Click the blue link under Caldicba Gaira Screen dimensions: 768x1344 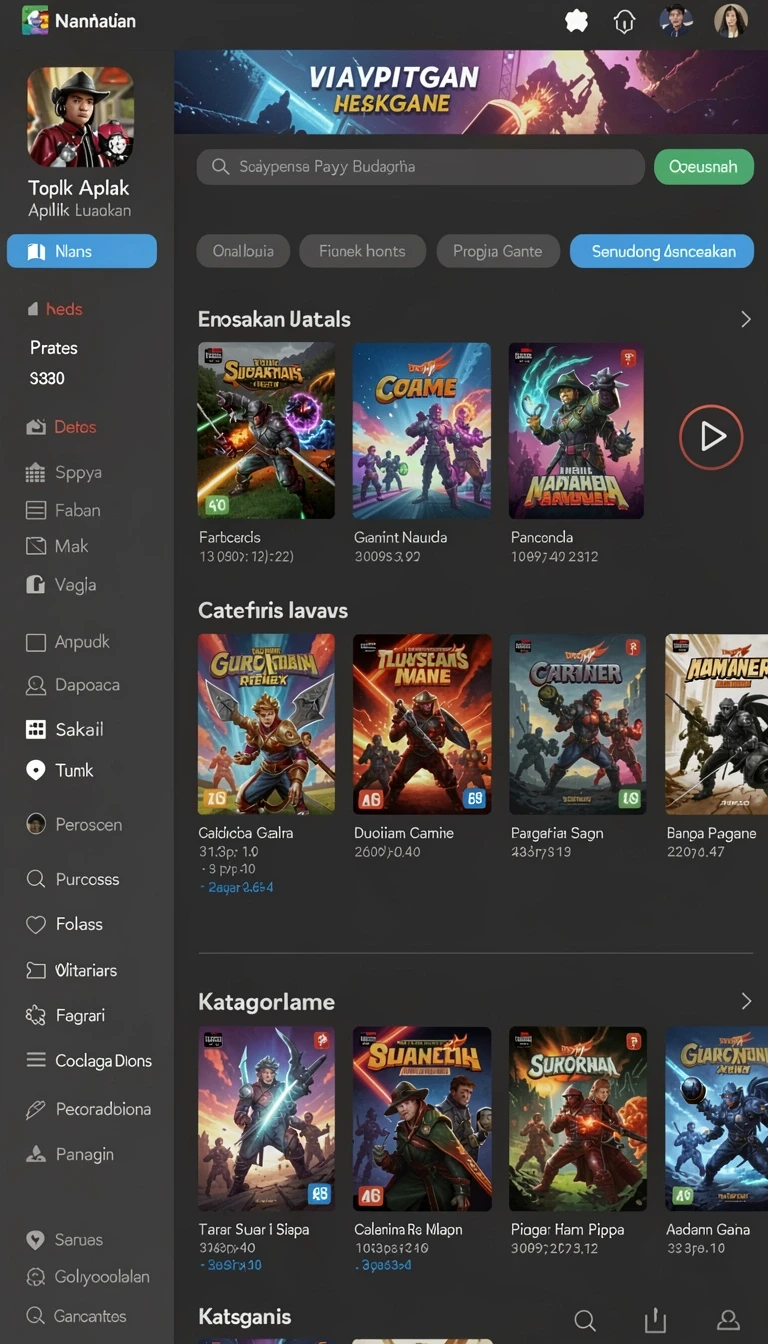coord(237,887)
